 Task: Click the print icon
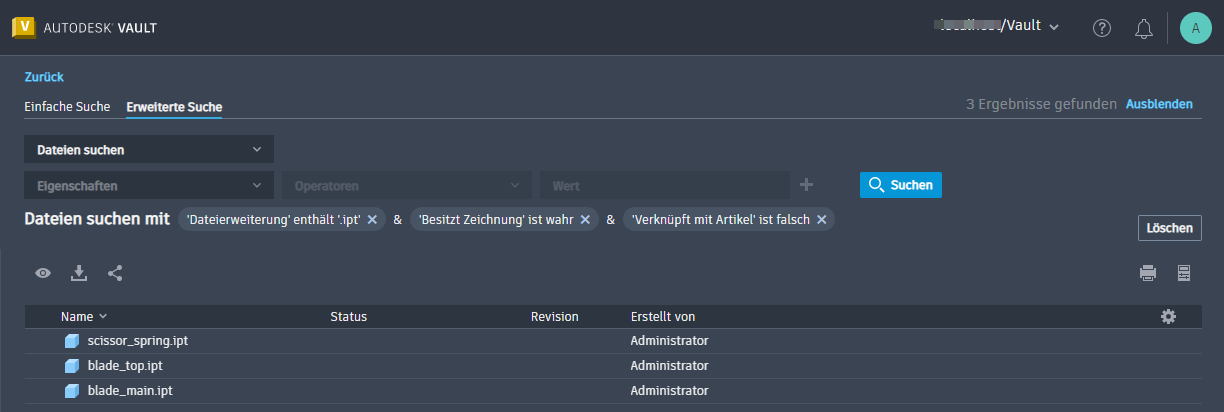click(x=1148, y=273)
